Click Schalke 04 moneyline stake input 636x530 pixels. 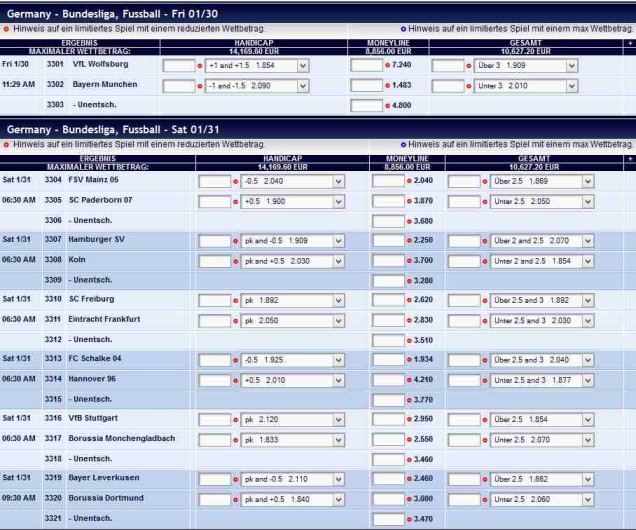(x=388, y=360)
